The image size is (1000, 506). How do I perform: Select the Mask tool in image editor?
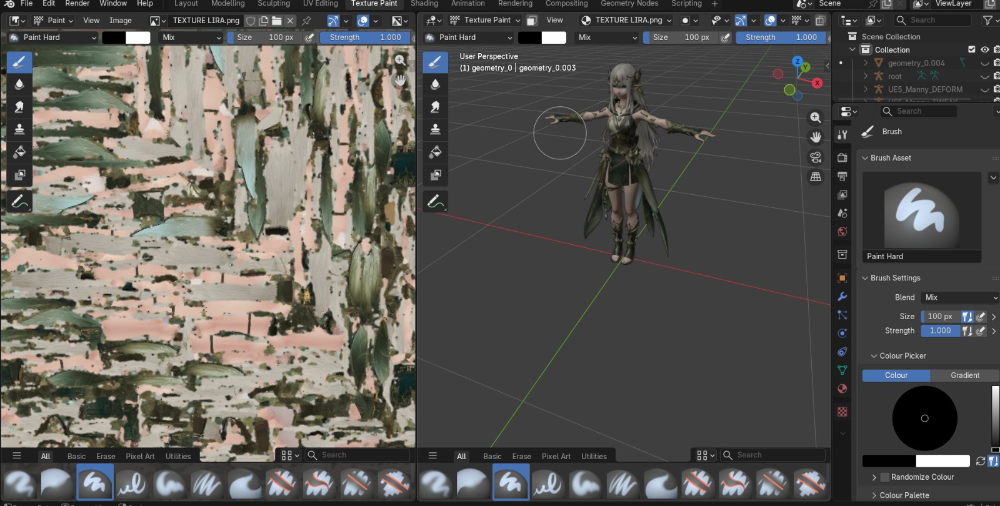tap(19, 174)
